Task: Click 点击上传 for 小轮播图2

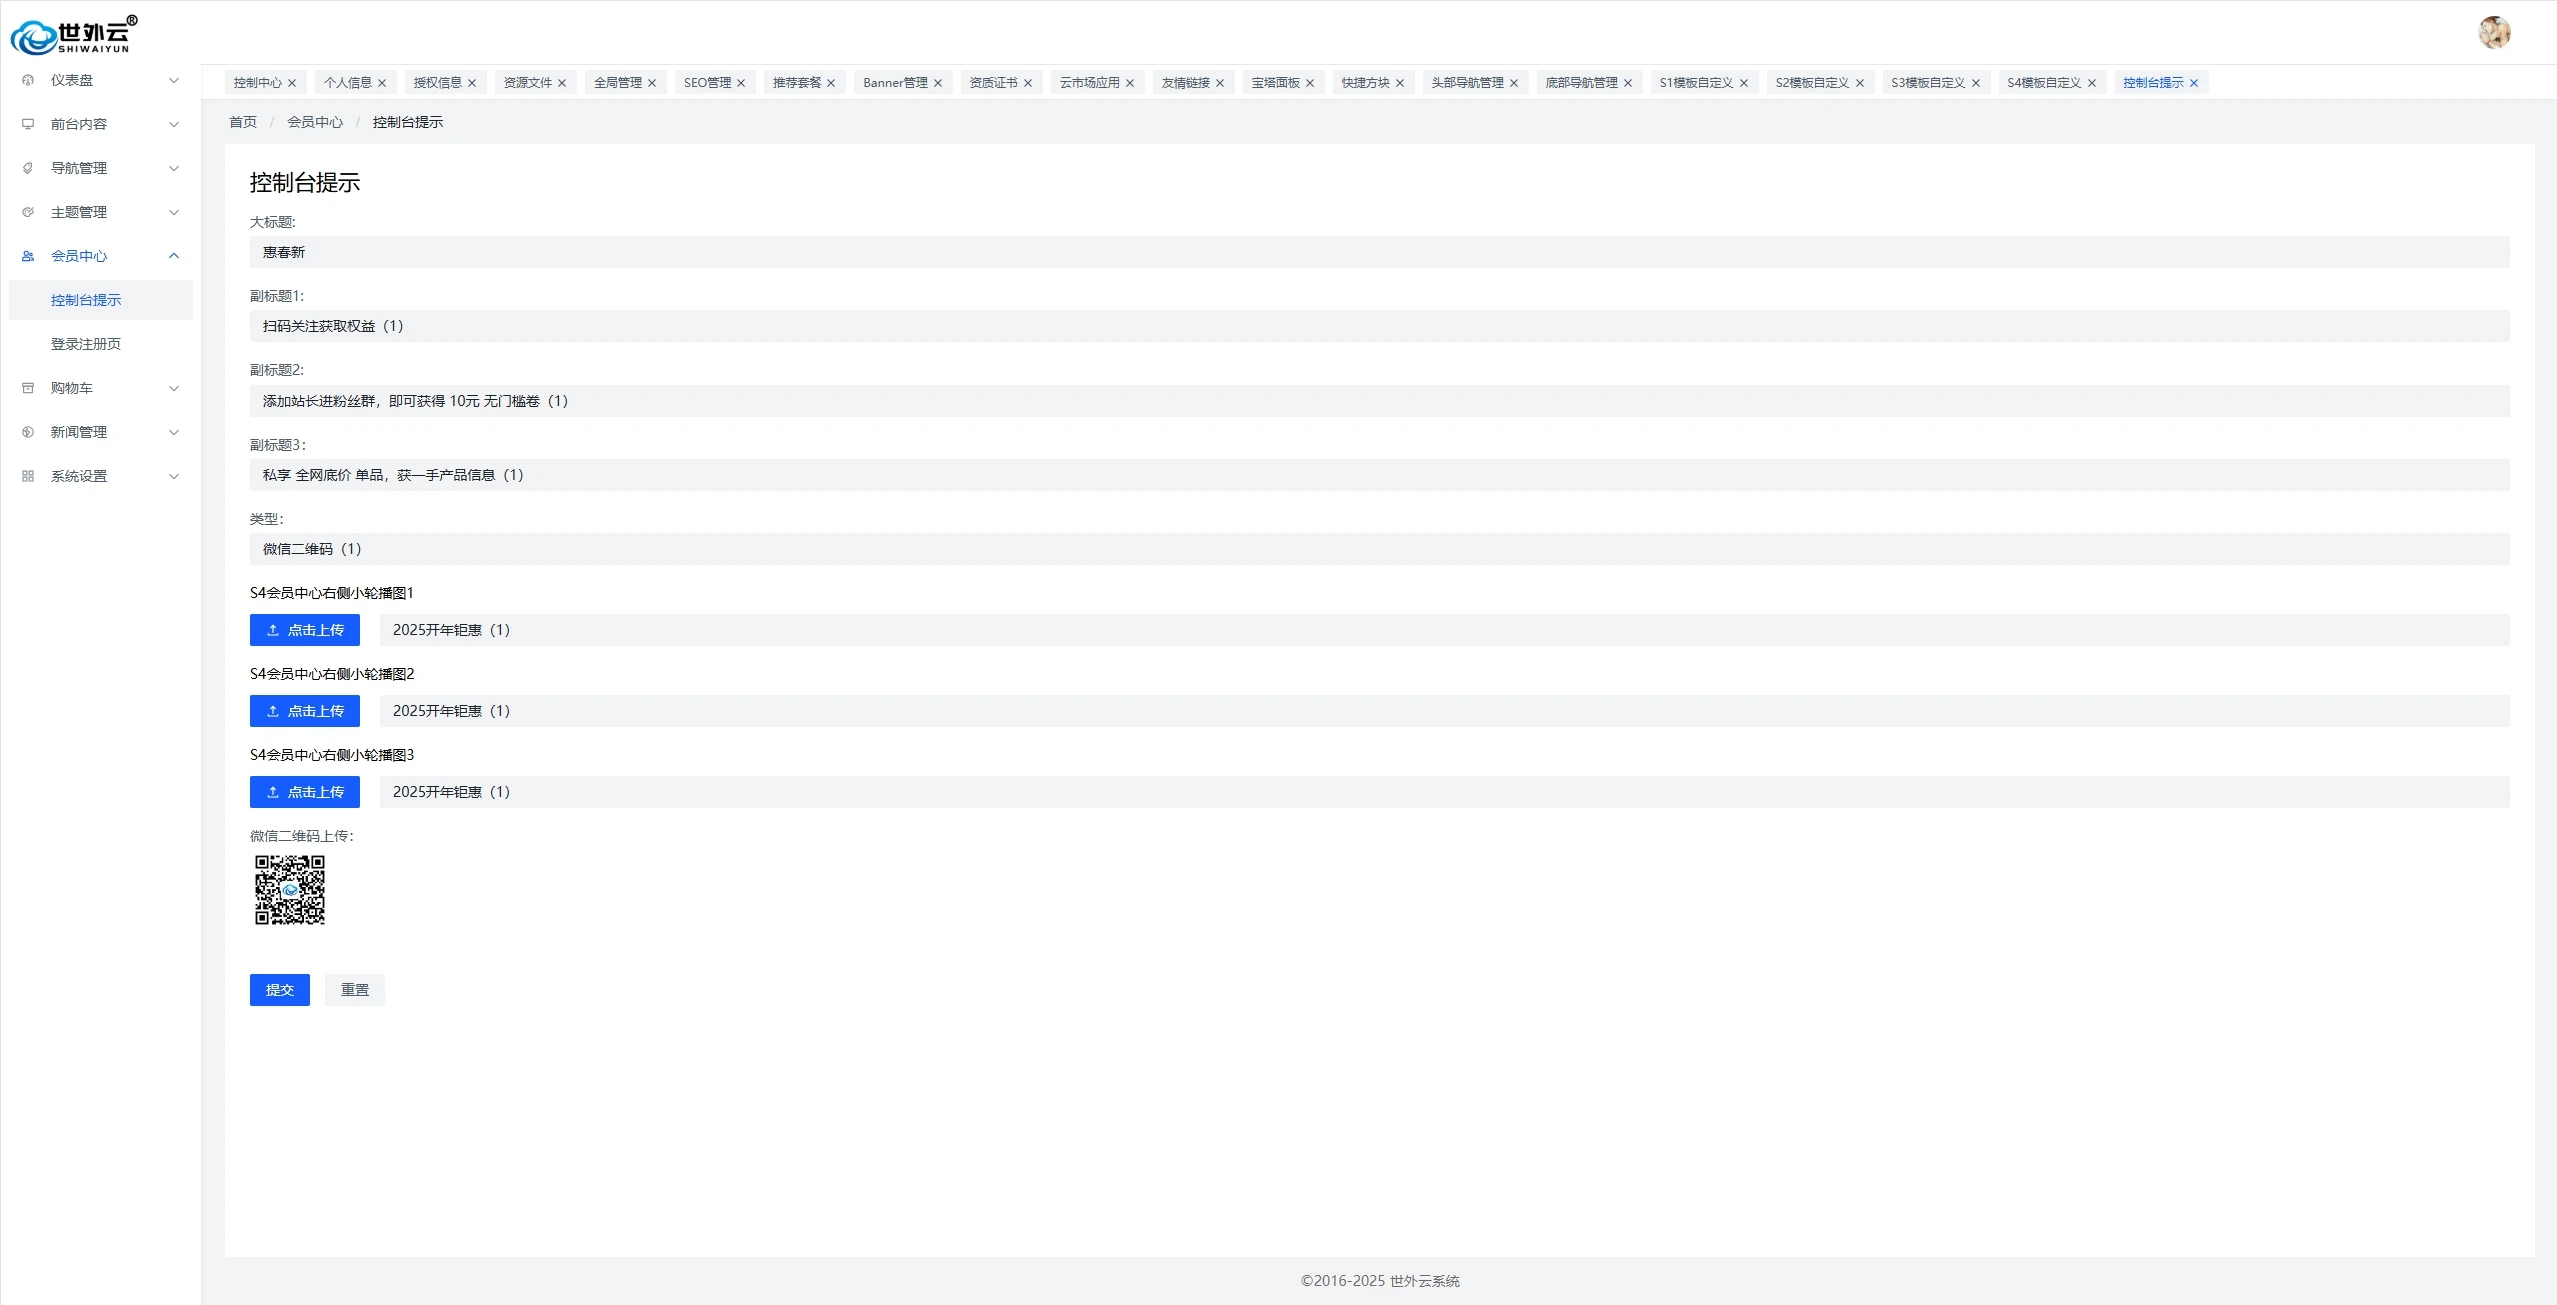Action: pyautogui.click(x=304, y=711)
